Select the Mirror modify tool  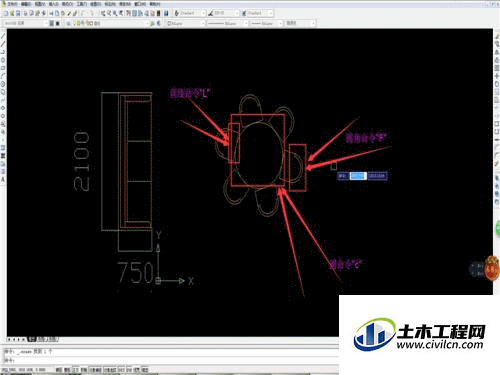[x=497, y=52]
